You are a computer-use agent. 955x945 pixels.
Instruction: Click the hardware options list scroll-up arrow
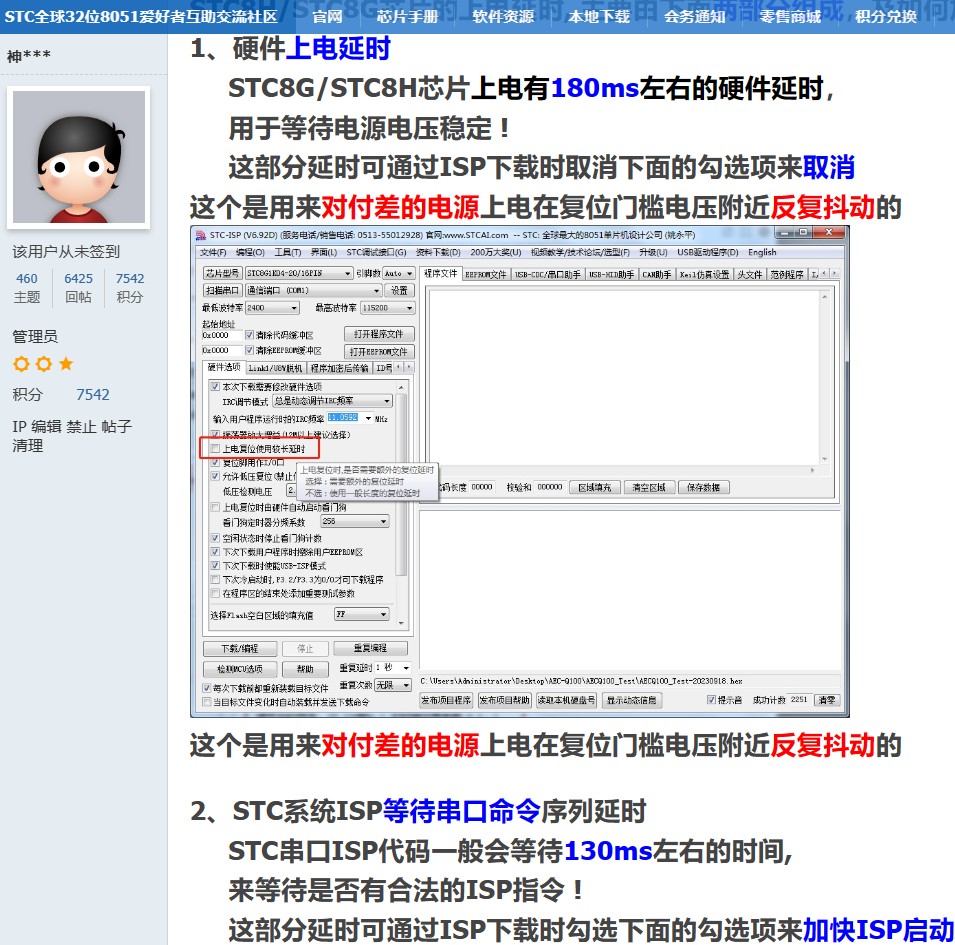pyautogui.click(x=401, y=387)
